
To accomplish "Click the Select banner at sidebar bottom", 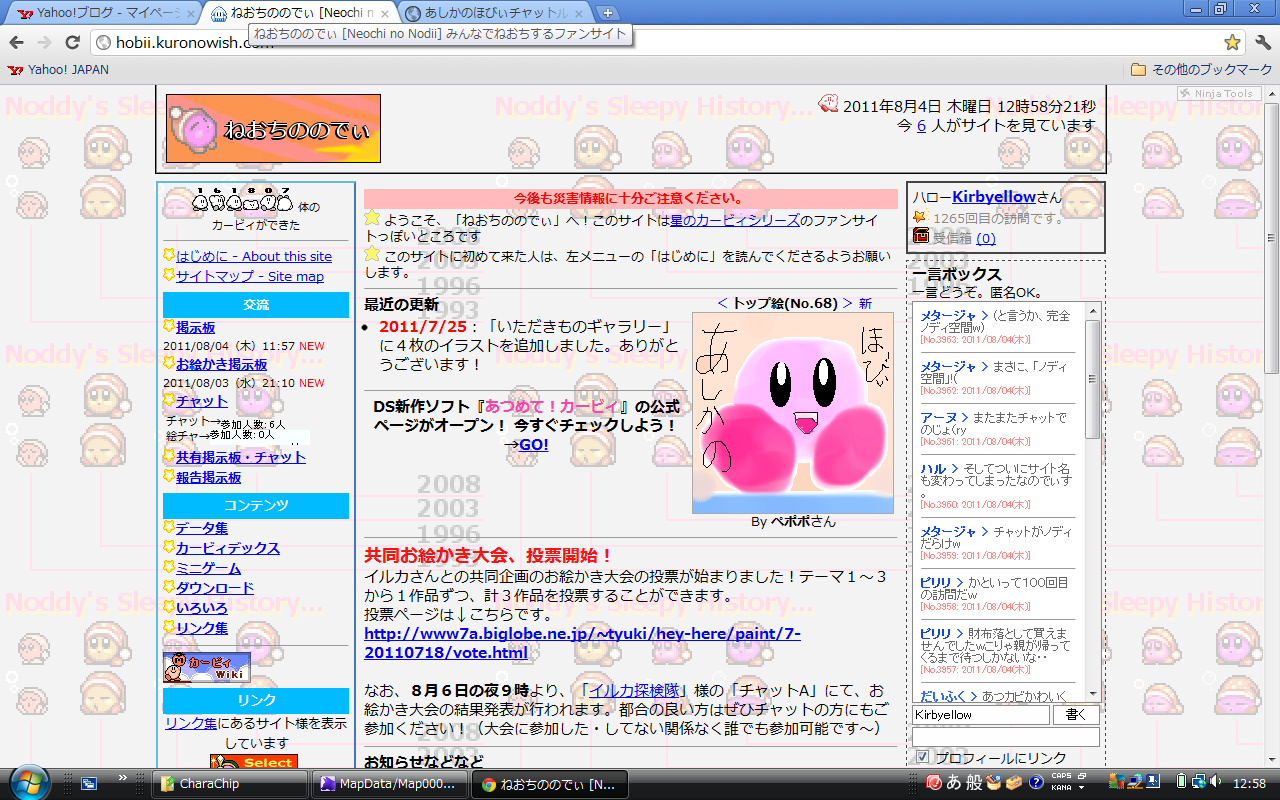I will click(254, 762).
